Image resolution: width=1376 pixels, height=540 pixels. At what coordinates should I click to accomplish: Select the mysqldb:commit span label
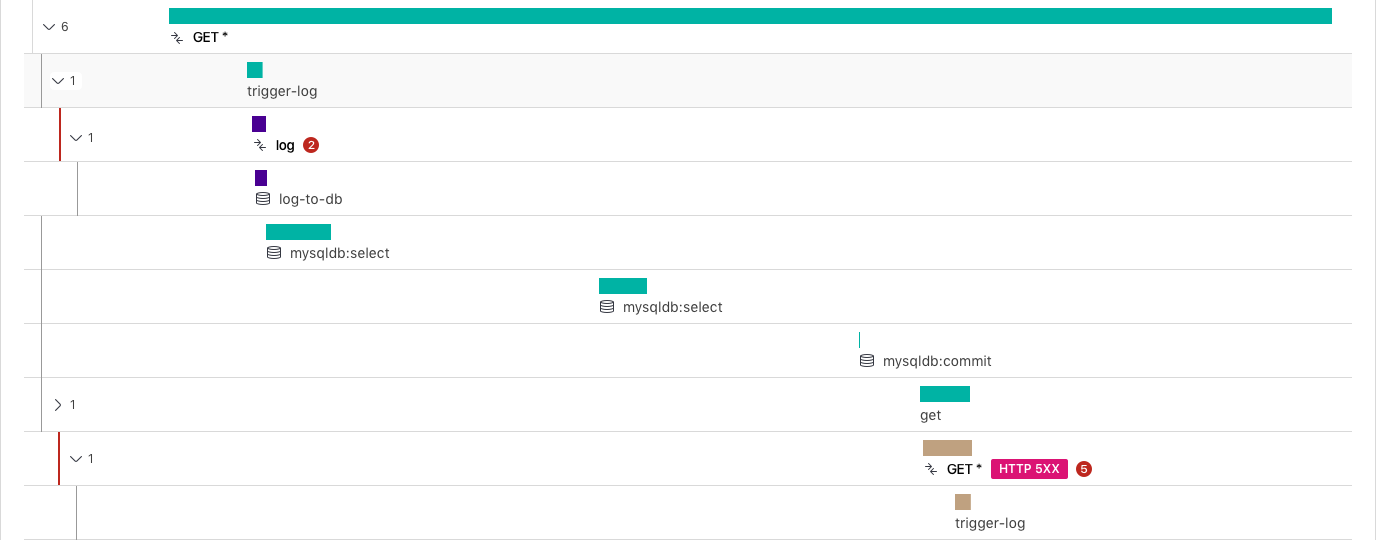[x=937, y=361]
